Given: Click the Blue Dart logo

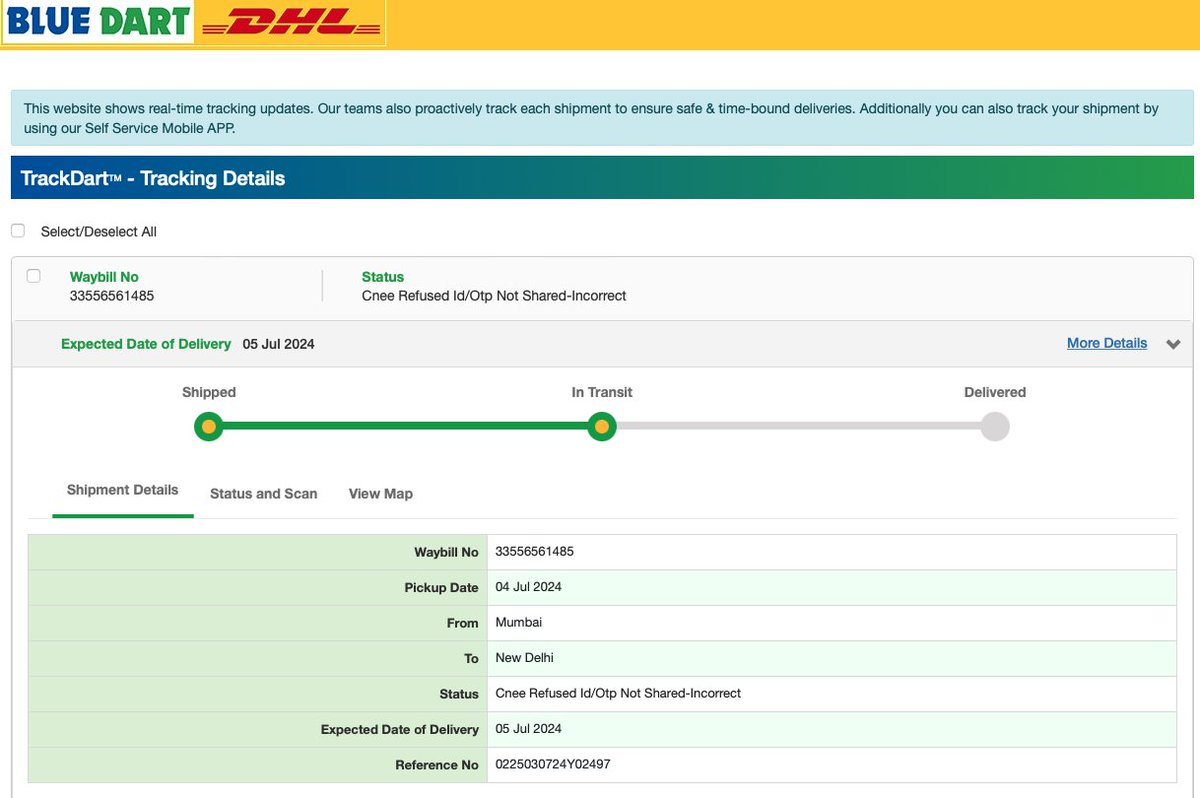Looking at the screenshot, I should pyautogui.click(x=97, y=21).
